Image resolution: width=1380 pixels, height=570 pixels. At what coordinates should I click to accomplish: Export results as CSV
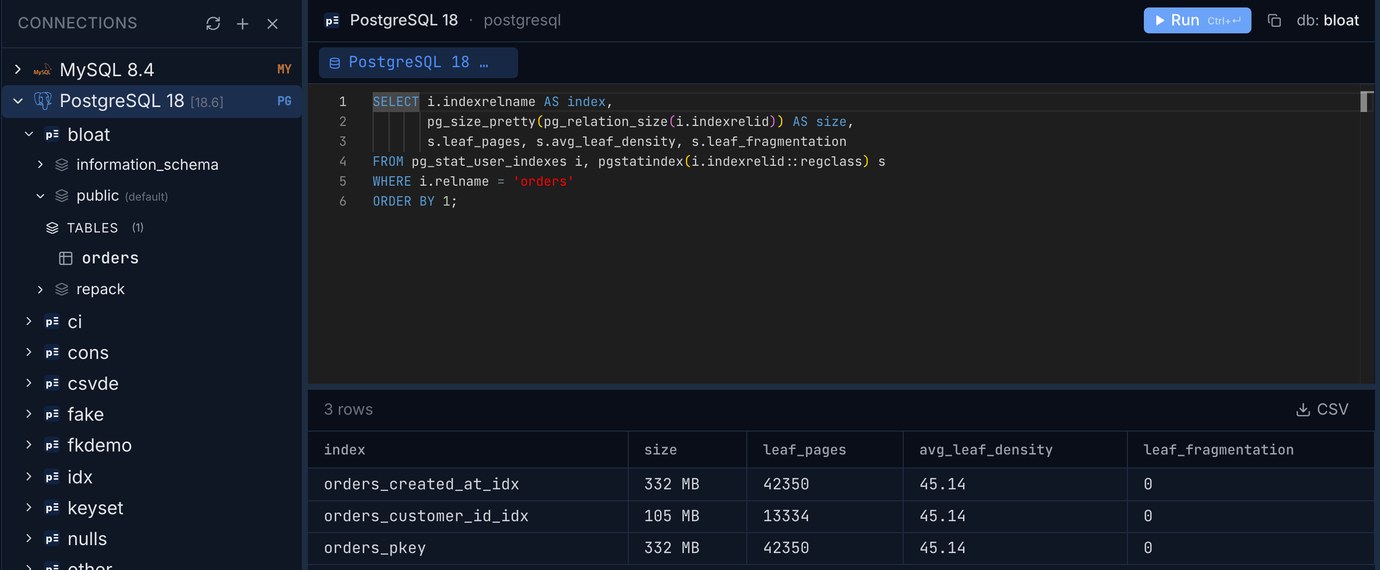tap(1322, 409)
